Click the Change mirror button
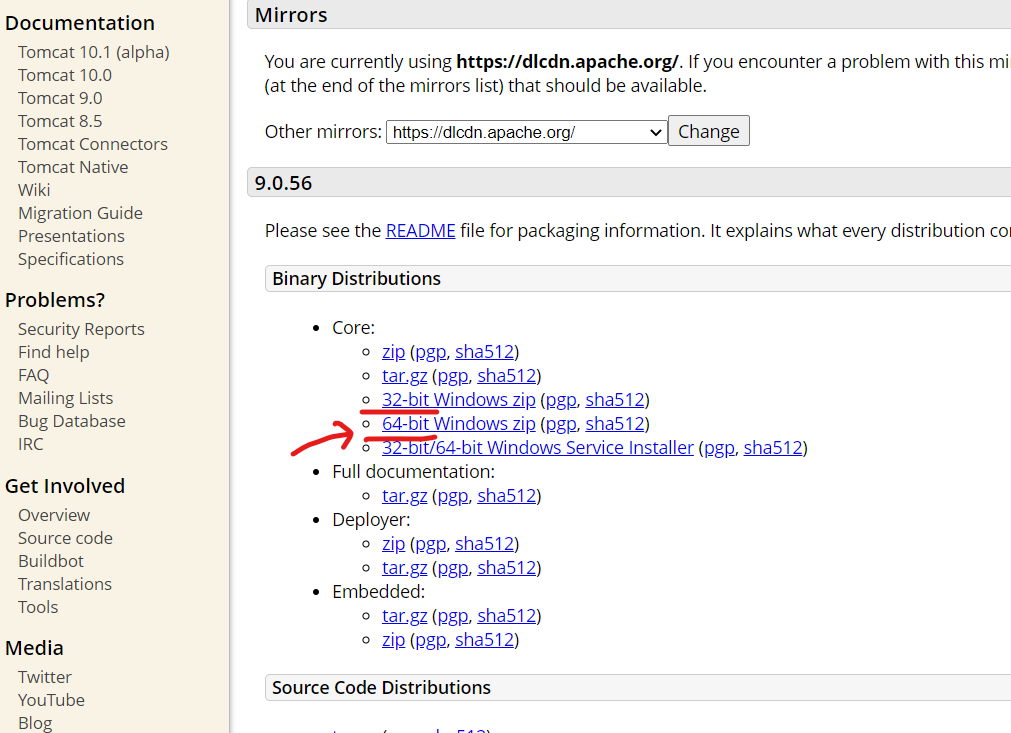This screenshot has width=1011, height=733. click(x=709, y=131)
